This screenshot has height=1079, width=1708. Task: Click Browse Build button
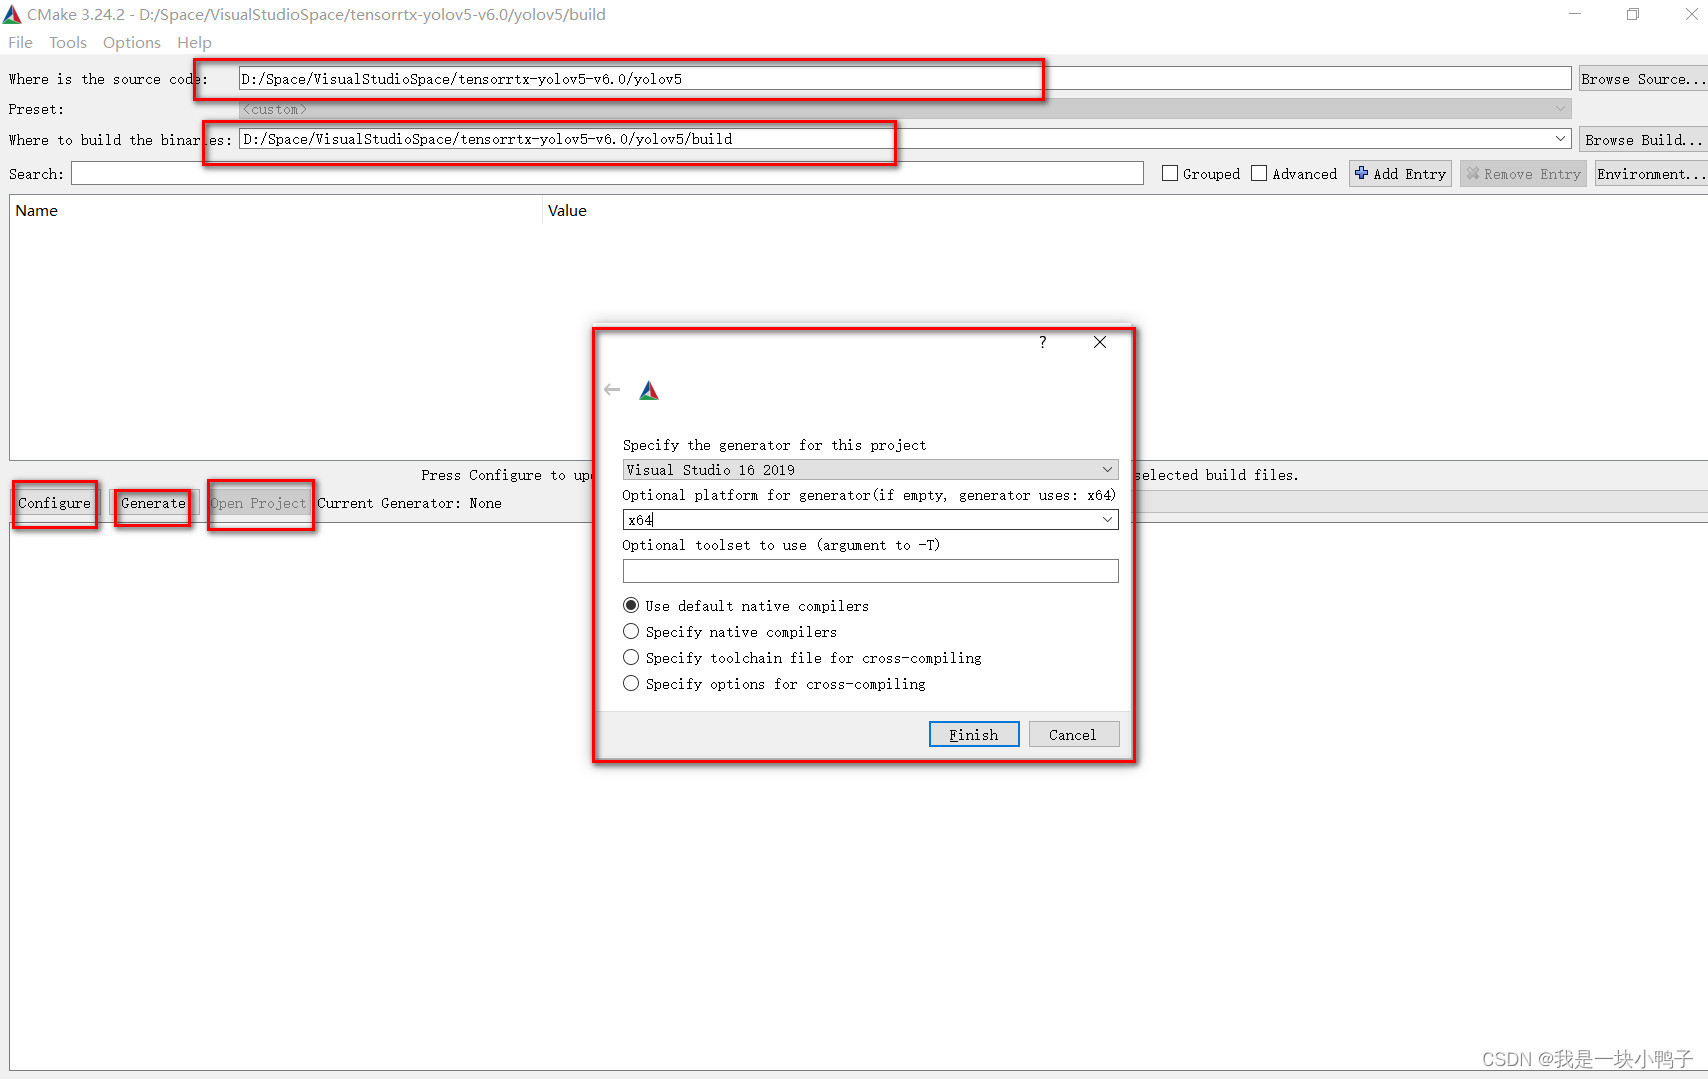coord(1643,140)
